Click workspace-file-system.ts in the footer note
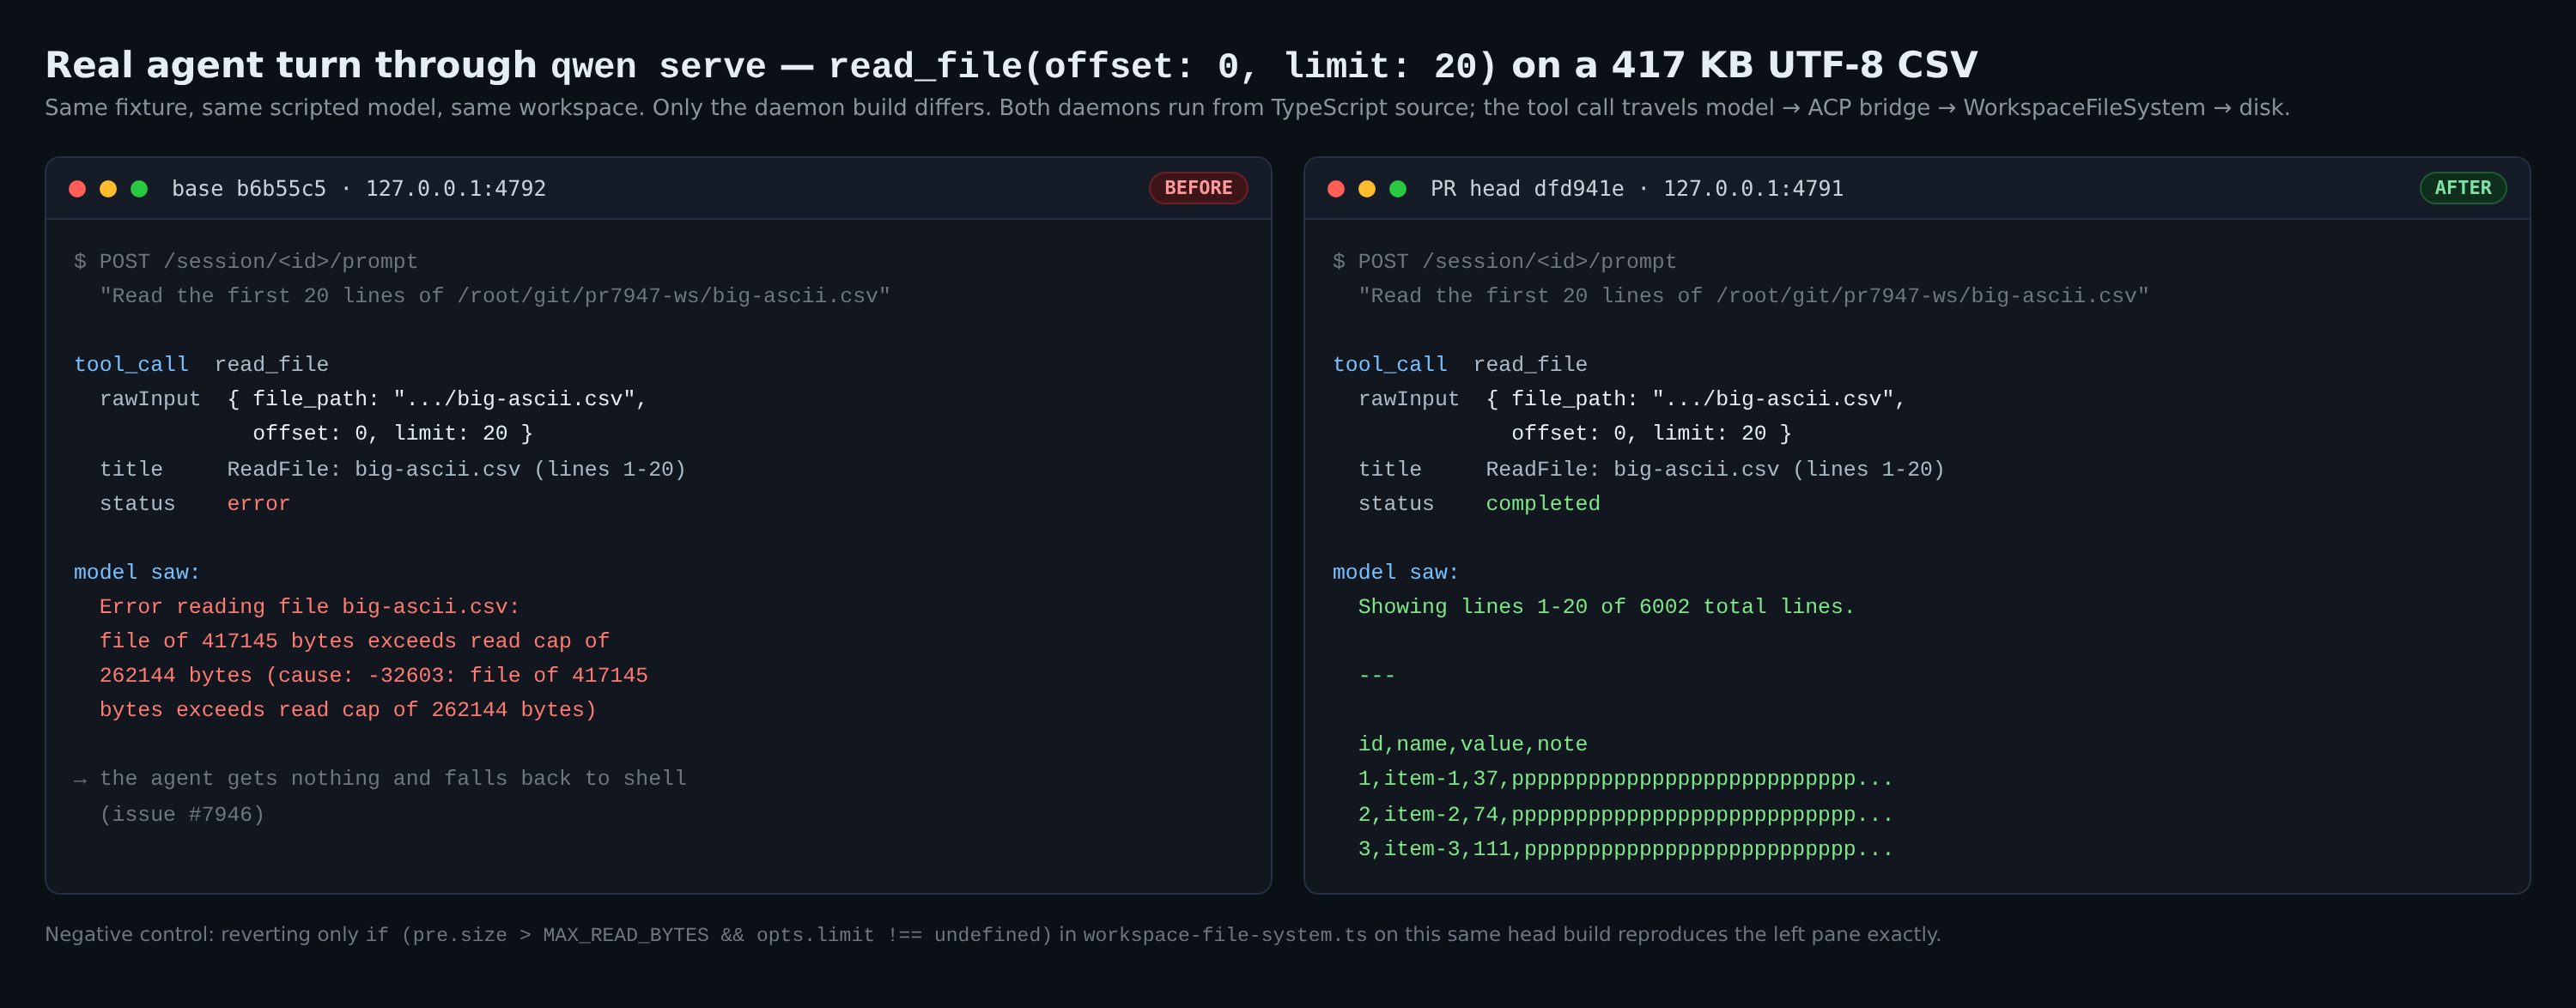 pyautogui.click(x=1224, y=934)
